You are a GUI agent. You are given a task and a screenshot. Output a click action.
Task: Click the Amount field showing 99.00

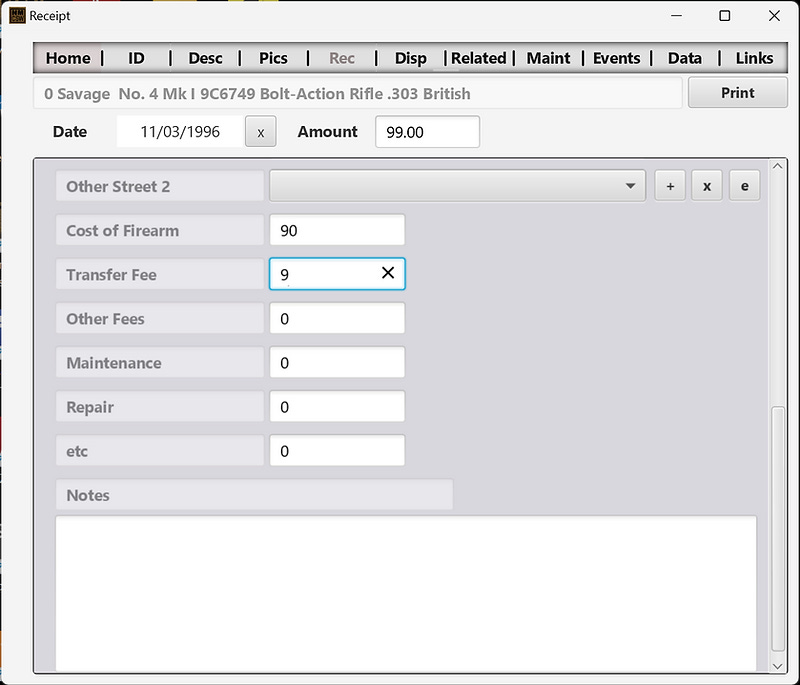[427, 132]
